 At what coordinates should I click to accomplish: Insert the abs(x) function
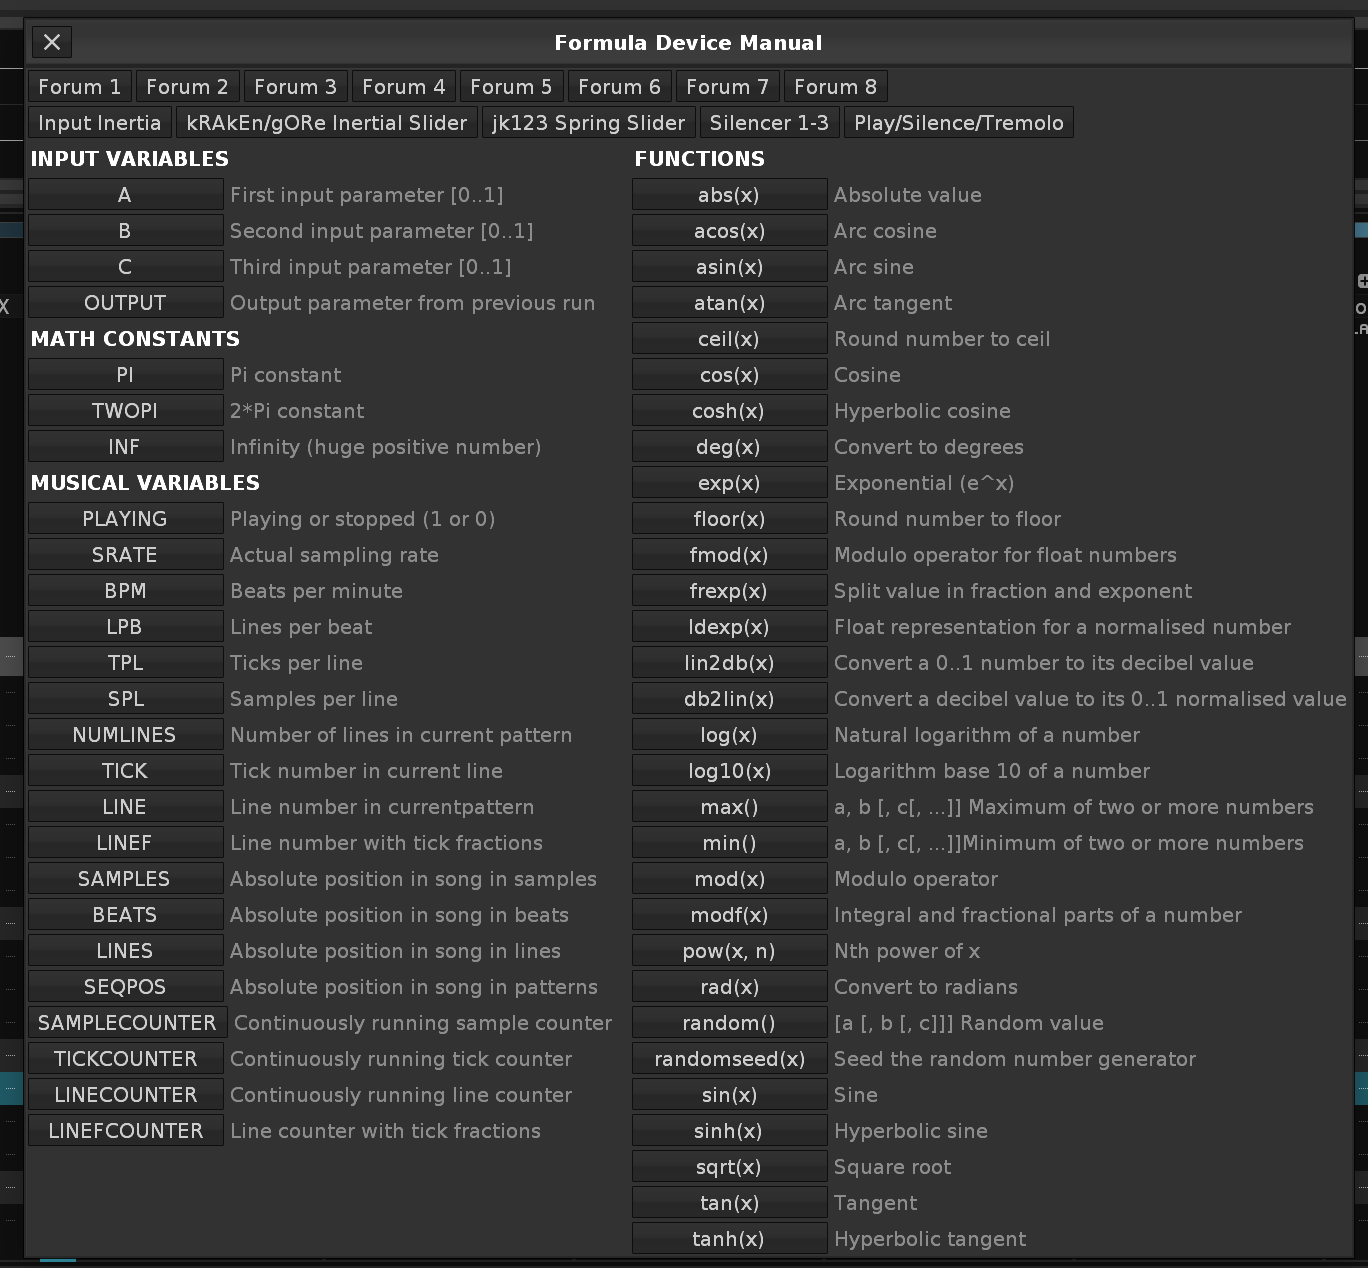(x=729, y=195)
